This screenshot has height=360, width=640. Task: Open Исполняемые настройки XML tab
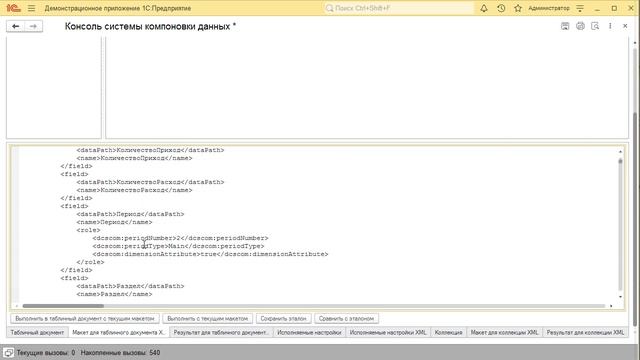pyautogui.click(x=388, y=333)
